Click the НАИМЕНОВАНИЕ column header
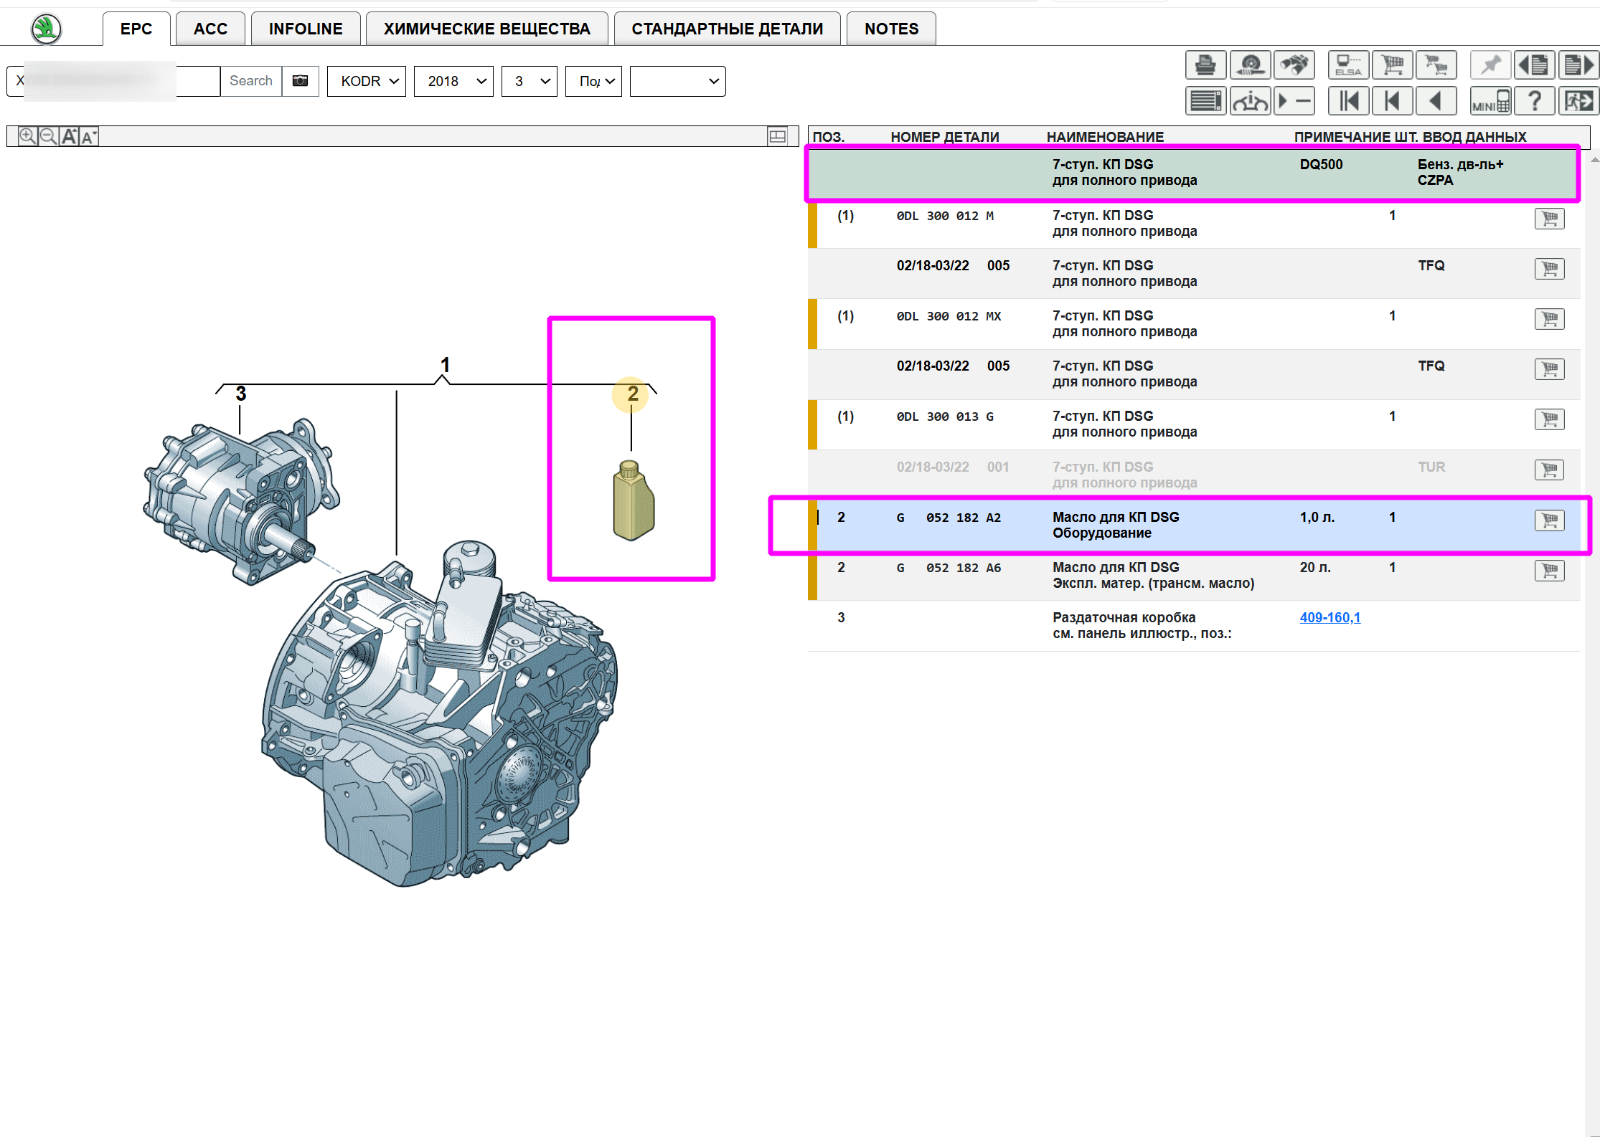The width and height of the screenshot is (1600, 1137). pyautogui.click(x=1105, y=137)
